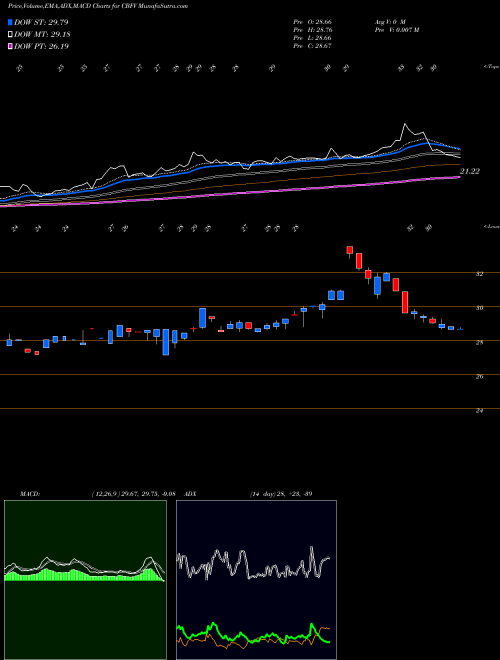Open the dark blue ADX indicator panel
This screenshot has height=660, width=500.
coord(256,580)
